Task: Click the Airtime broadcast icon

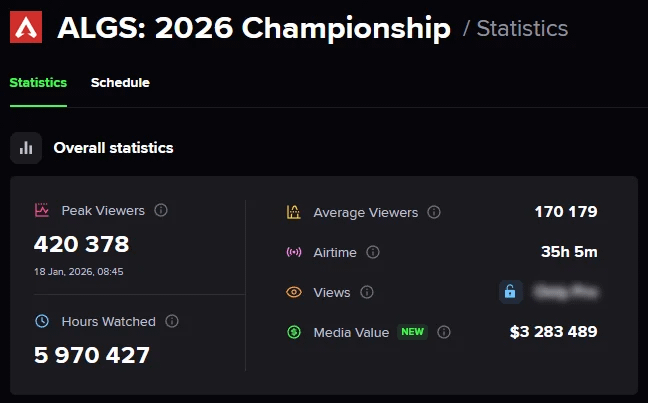Action: (x=294, y=252)
